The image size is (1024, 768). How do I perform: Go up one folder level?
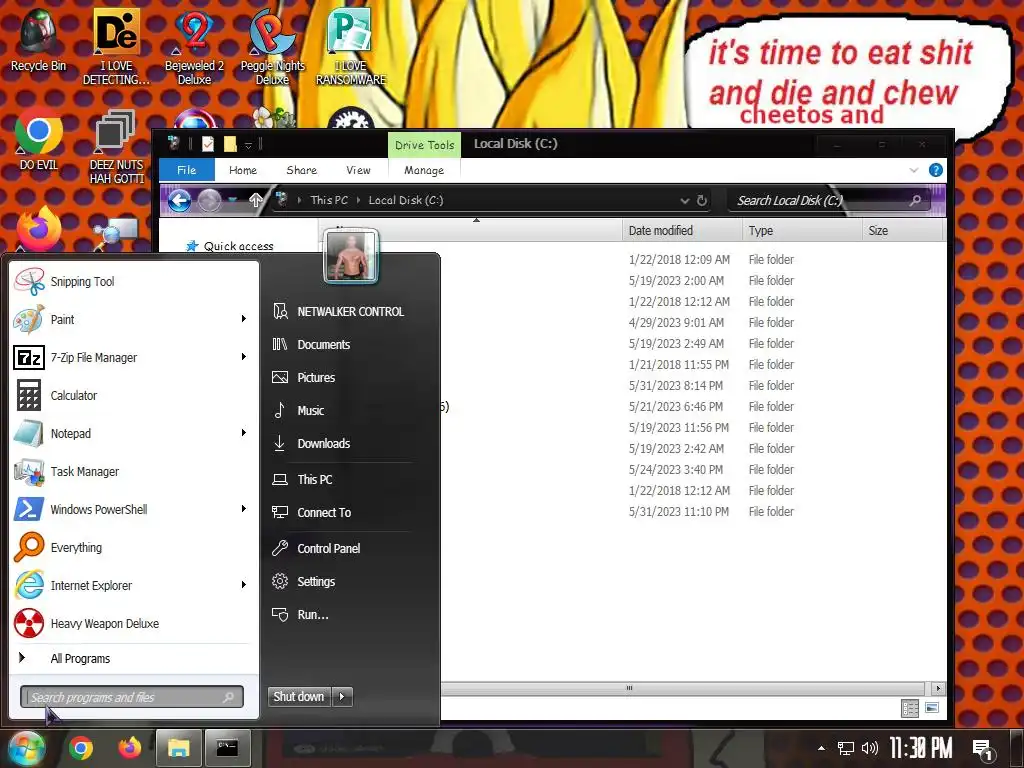tap(256, 200)
